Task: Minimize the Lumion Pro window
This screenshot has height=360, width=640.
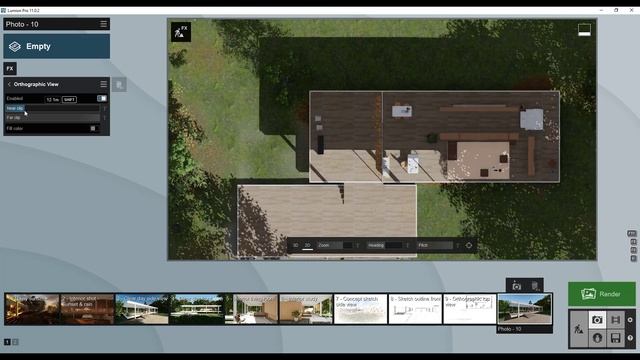Action: click(x=601, y=10)
